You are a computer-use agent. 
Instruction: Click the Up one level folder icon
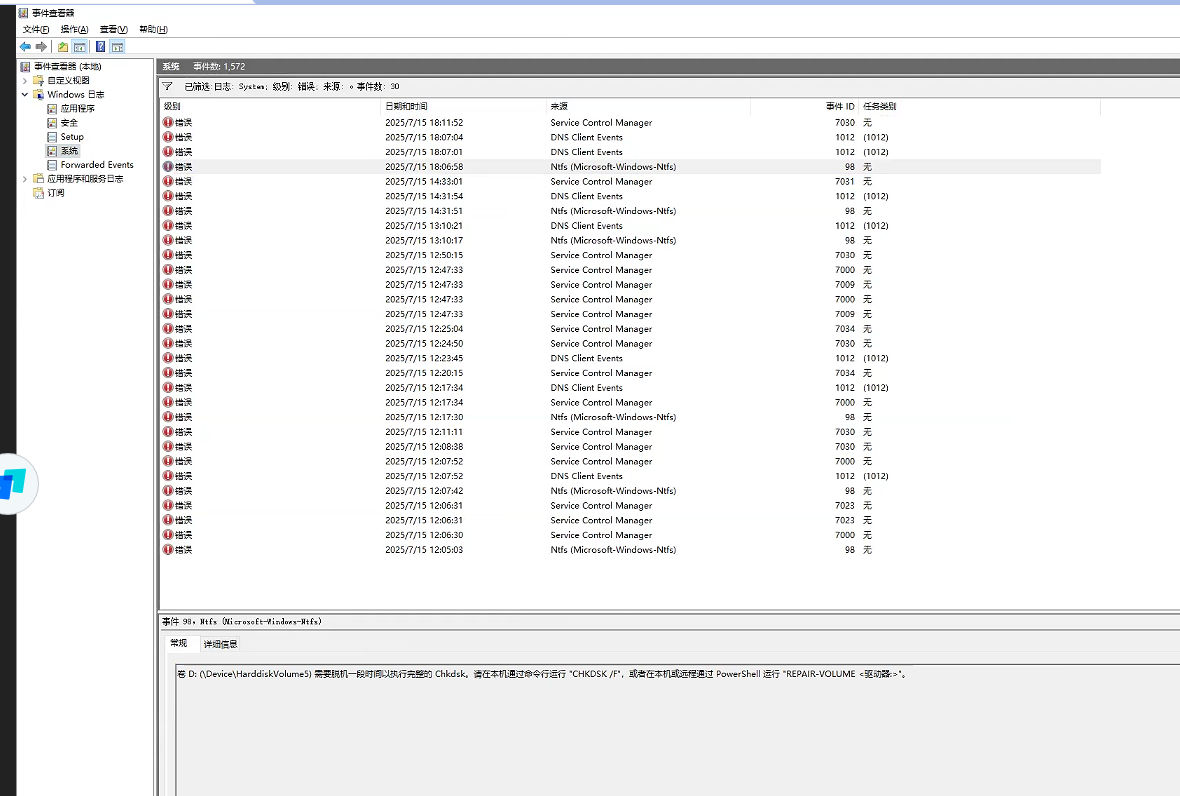[x=63, y=47]
